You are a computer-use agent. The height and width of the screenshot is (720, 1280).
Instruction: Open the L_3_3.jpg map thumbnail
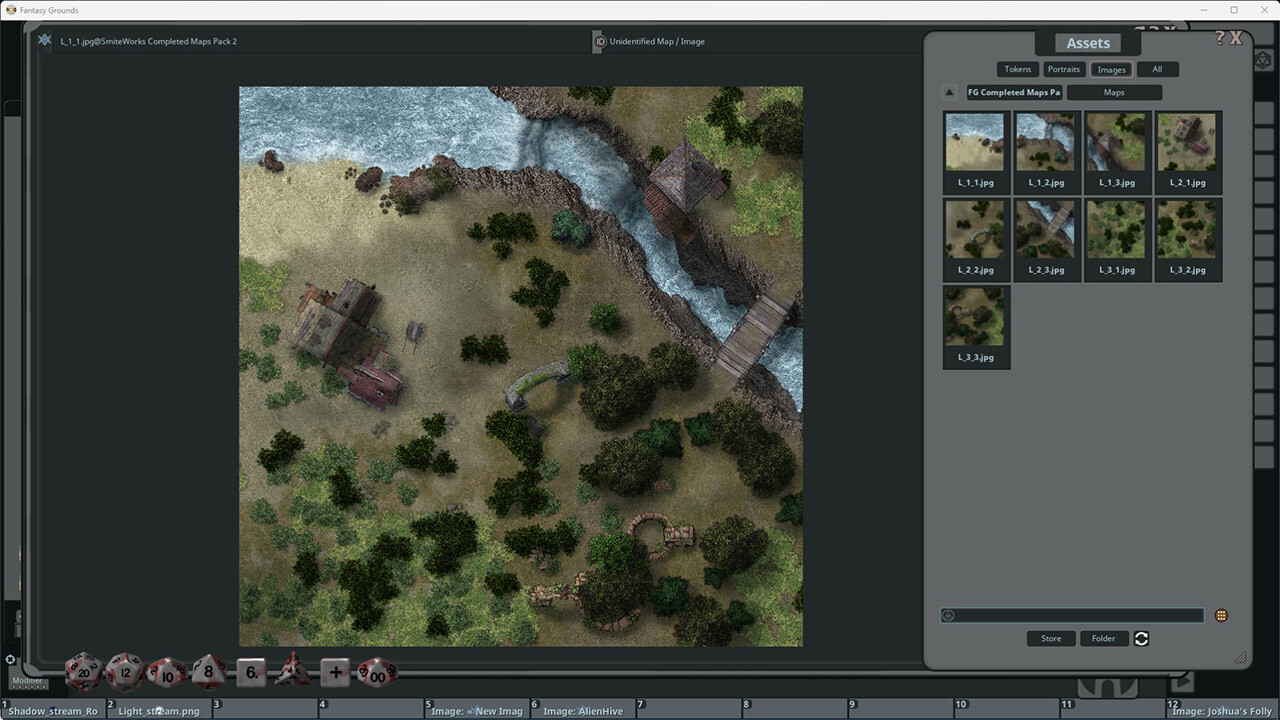coord(975,317)
